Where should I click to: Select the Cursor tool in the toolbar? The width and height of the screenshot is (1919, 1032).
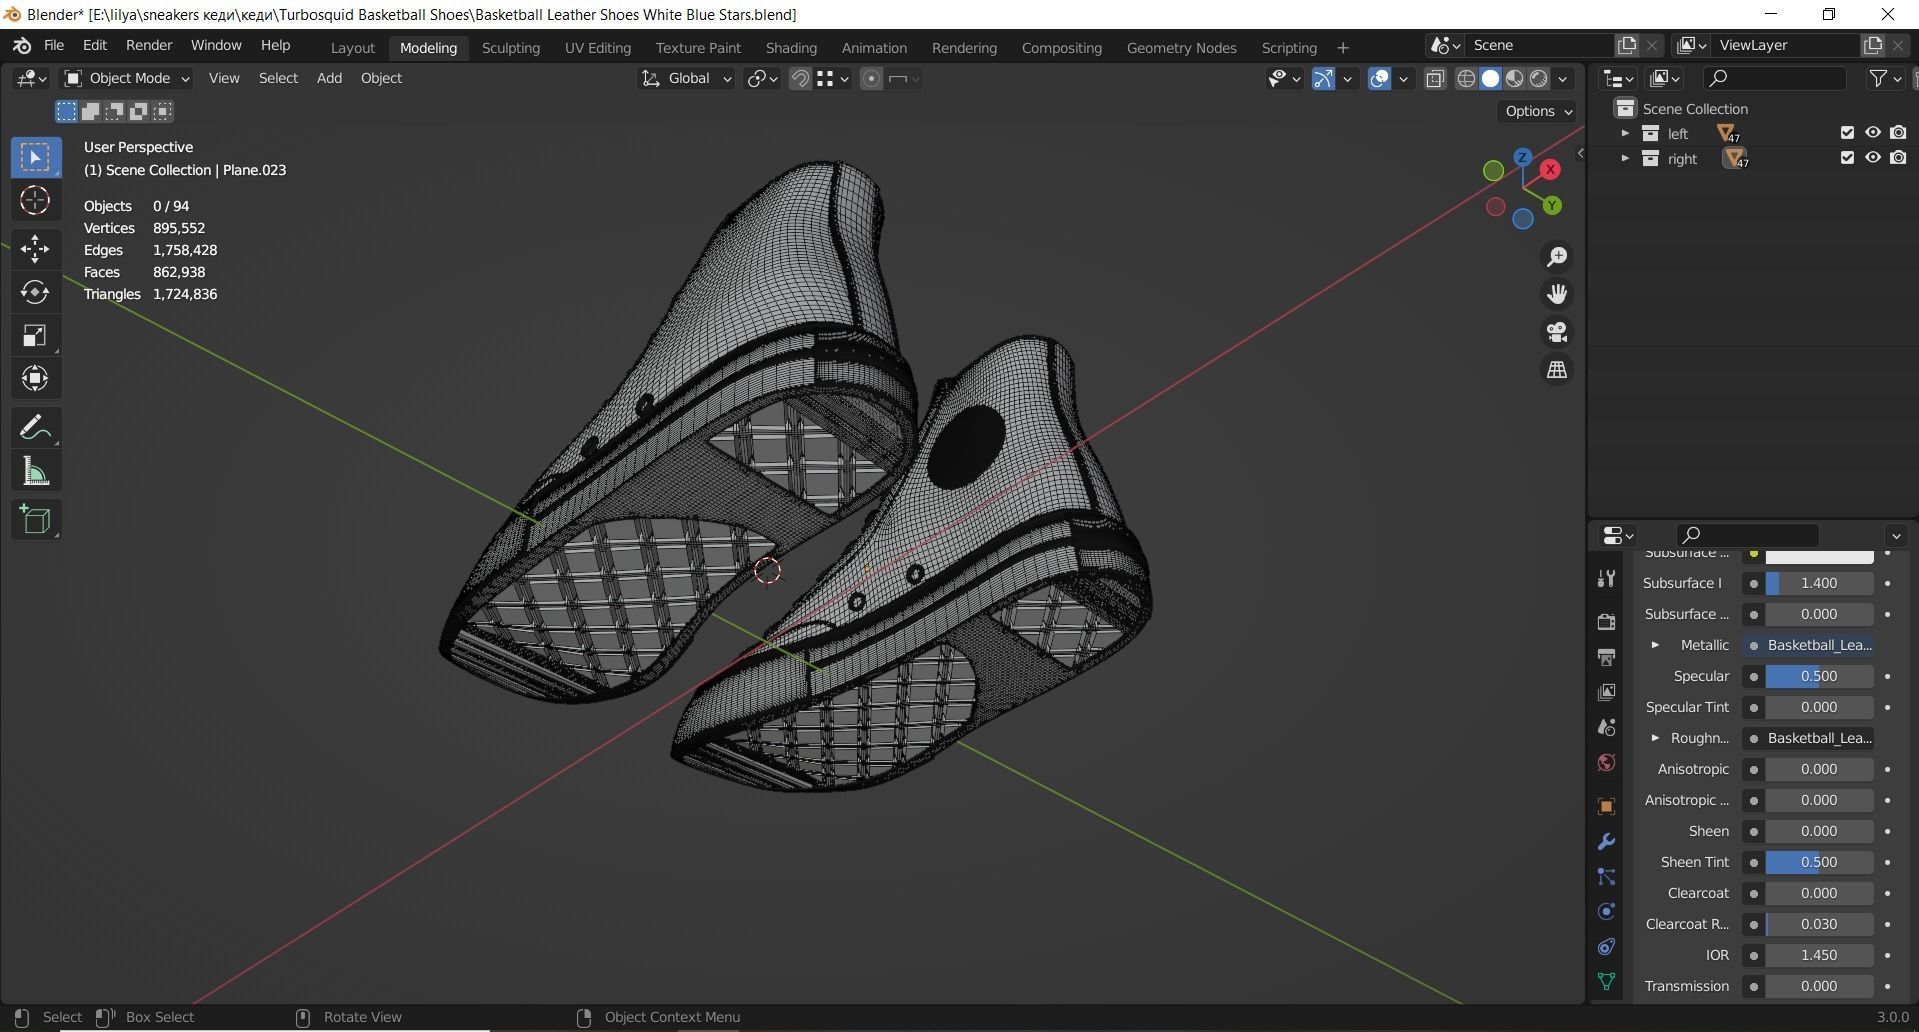[x=35, y=201]
